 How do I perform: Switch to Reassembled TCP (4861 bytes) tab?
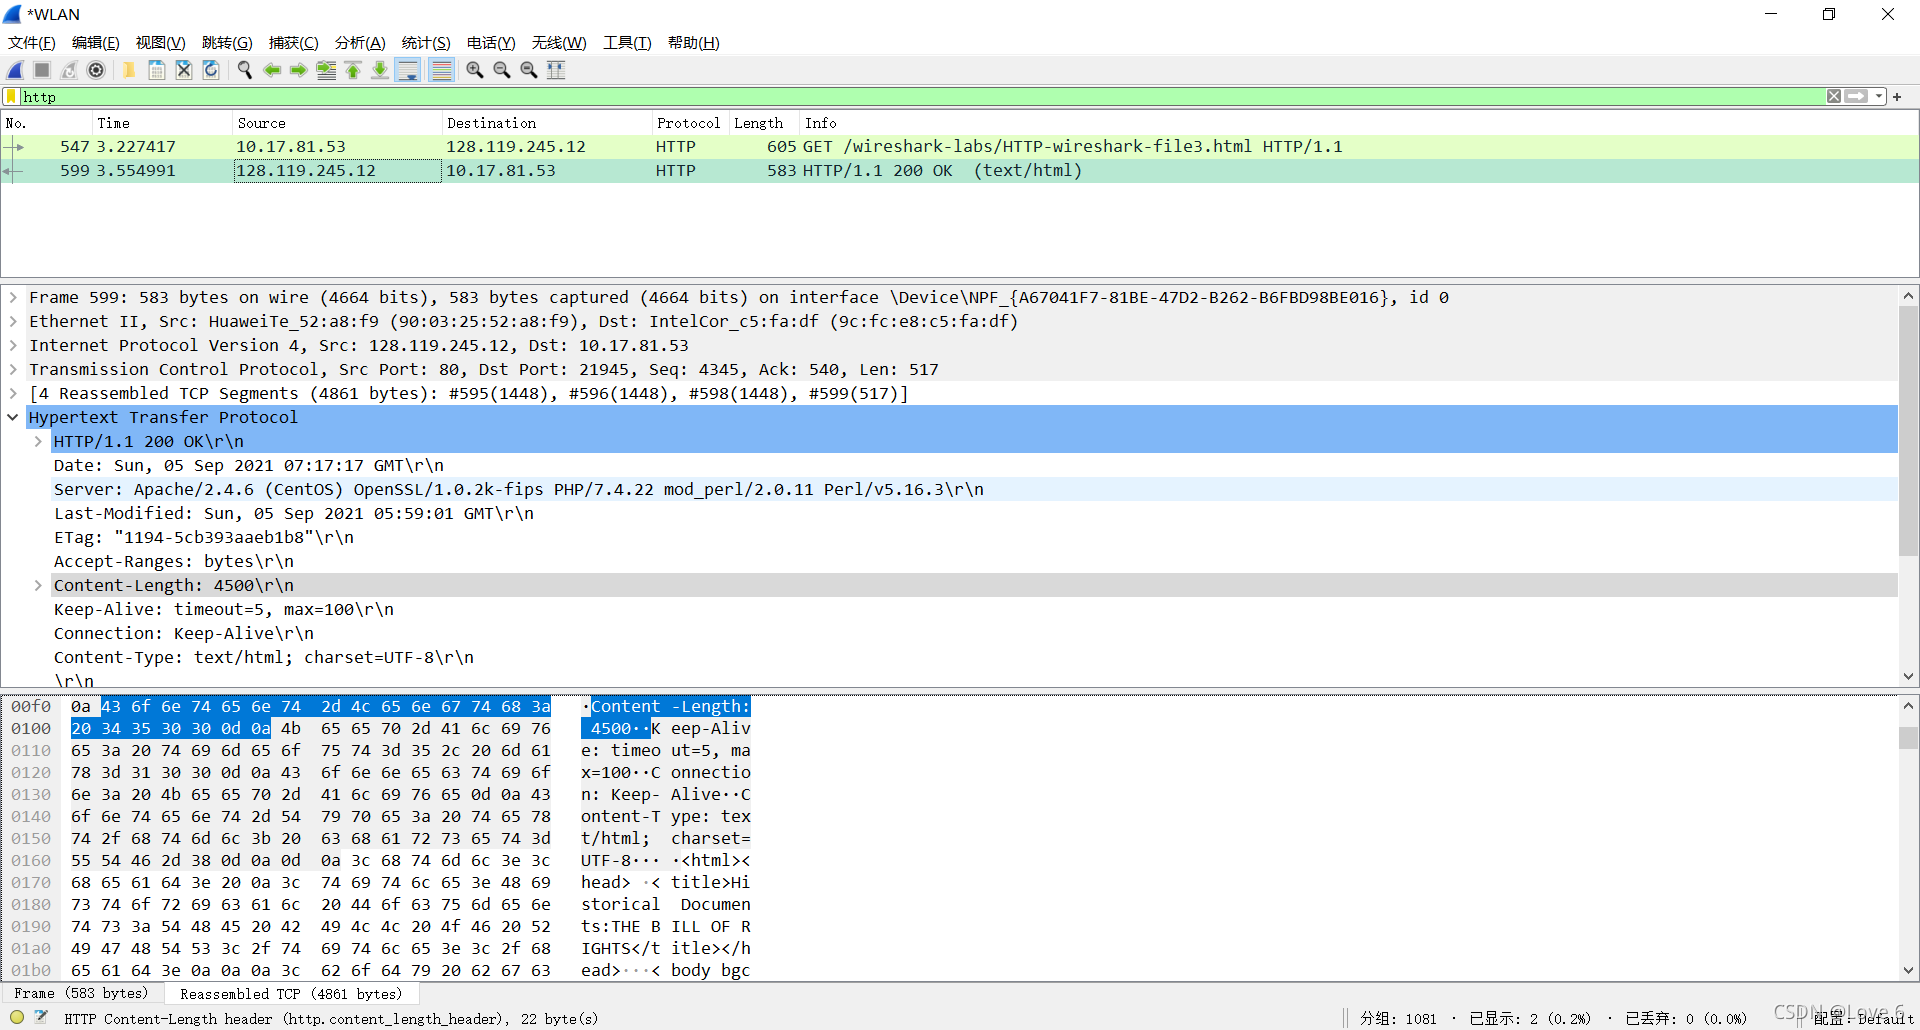click(291, 994)
